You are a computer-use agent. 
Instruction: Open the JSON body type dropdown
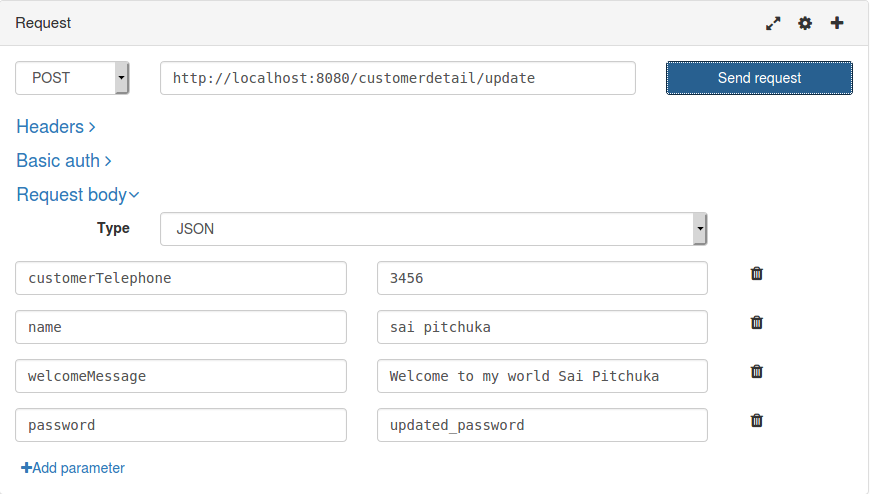(433, 229)
